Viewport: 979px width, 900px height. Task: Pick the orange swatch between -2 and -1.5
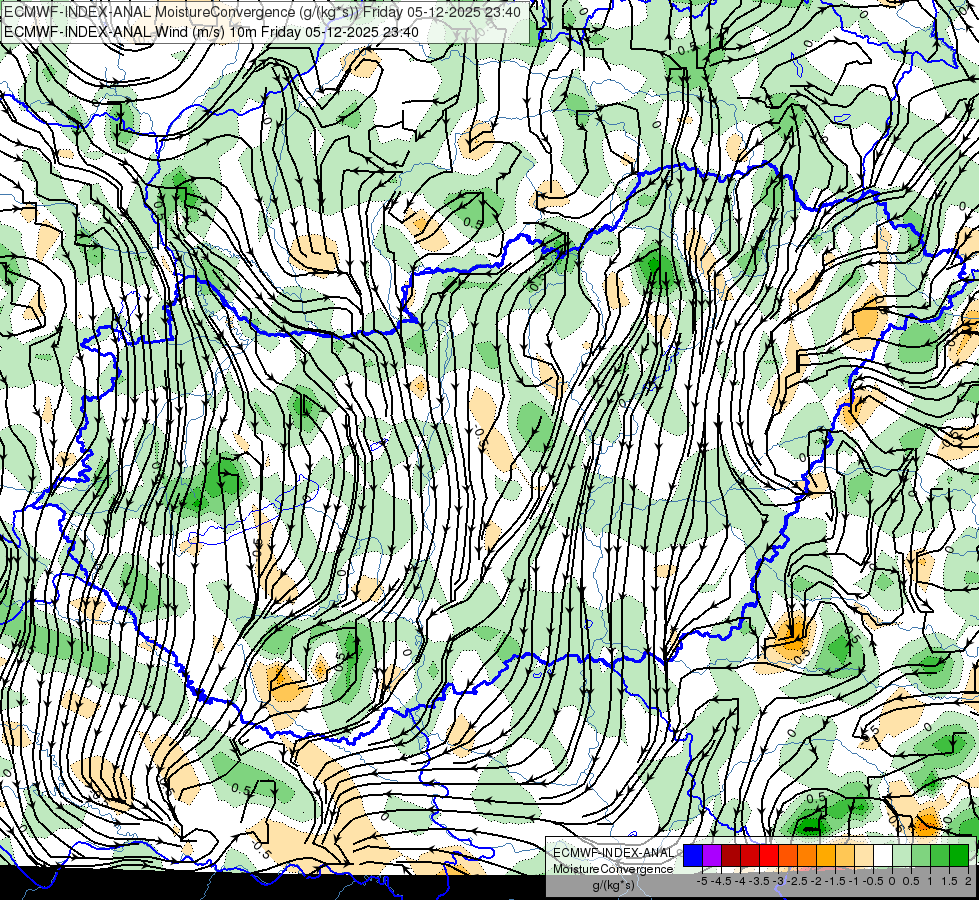[826, 856]
